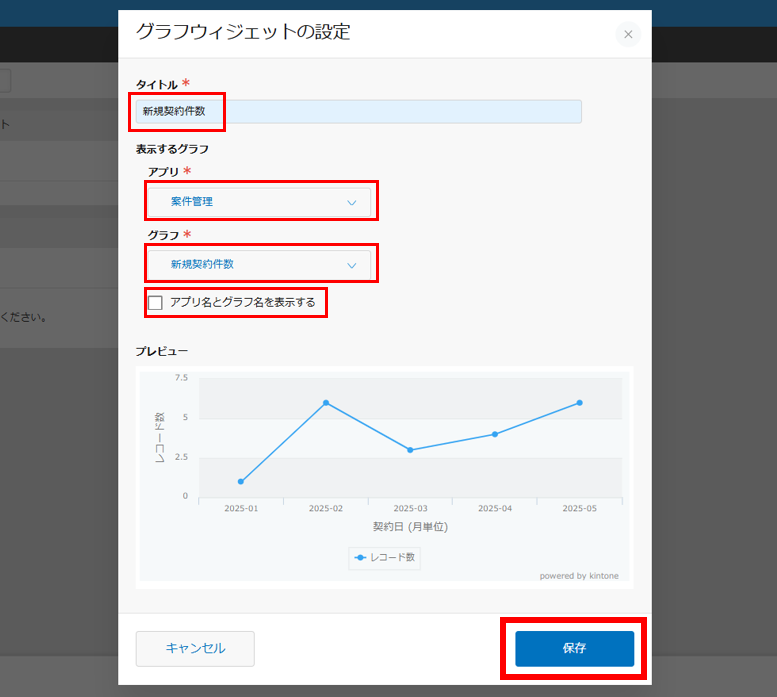Click the タイトル input field
This screenshot has width=777, height=697.
coord(358,111)
